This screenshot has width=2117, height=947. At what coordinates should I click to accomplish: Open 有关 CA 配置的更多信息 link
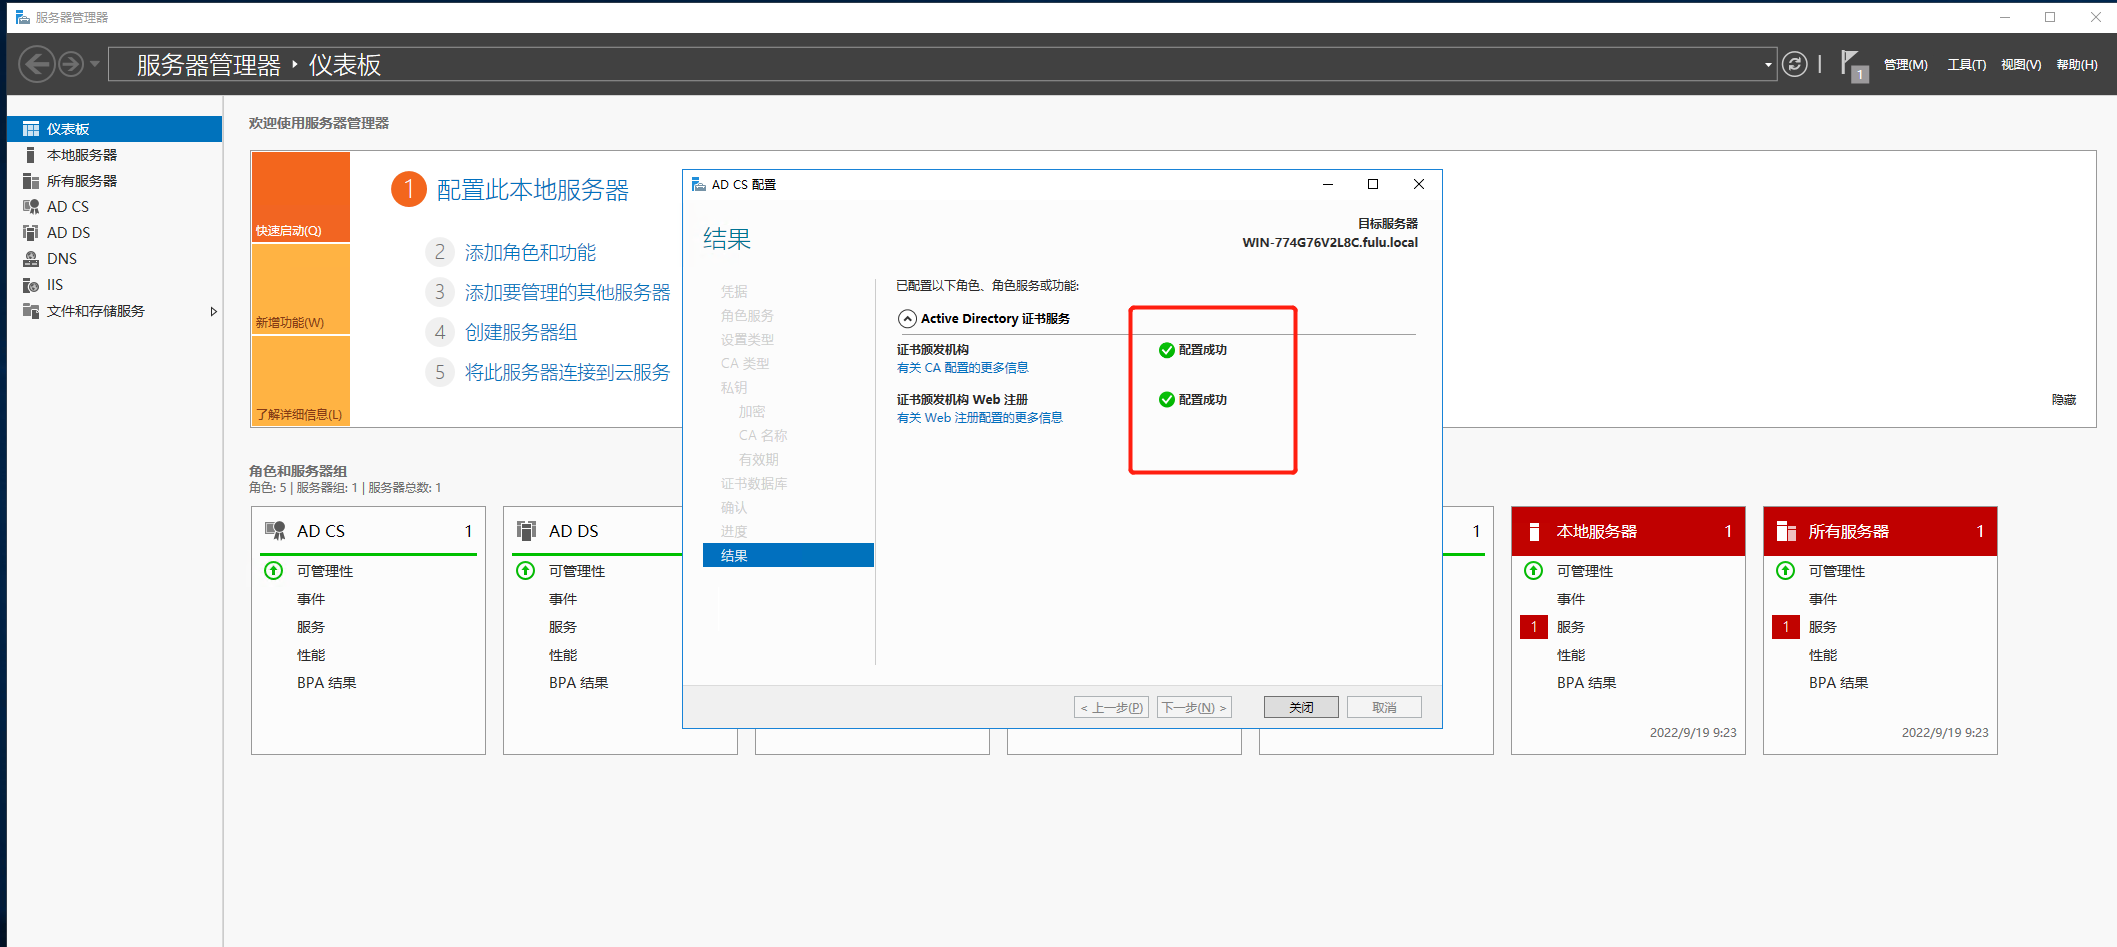(x=962, y=368)
